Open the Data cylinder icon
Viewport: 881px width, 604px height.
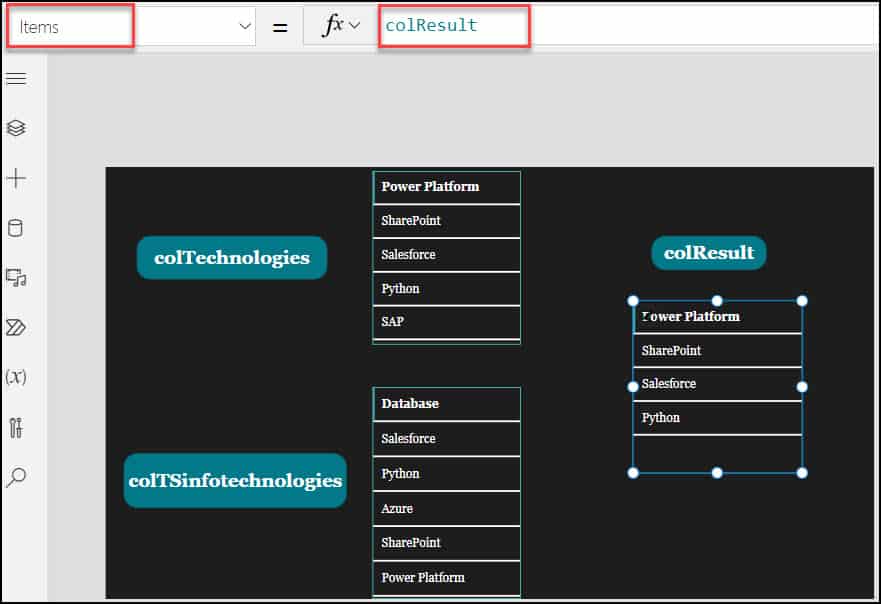[x=16, y=228]
